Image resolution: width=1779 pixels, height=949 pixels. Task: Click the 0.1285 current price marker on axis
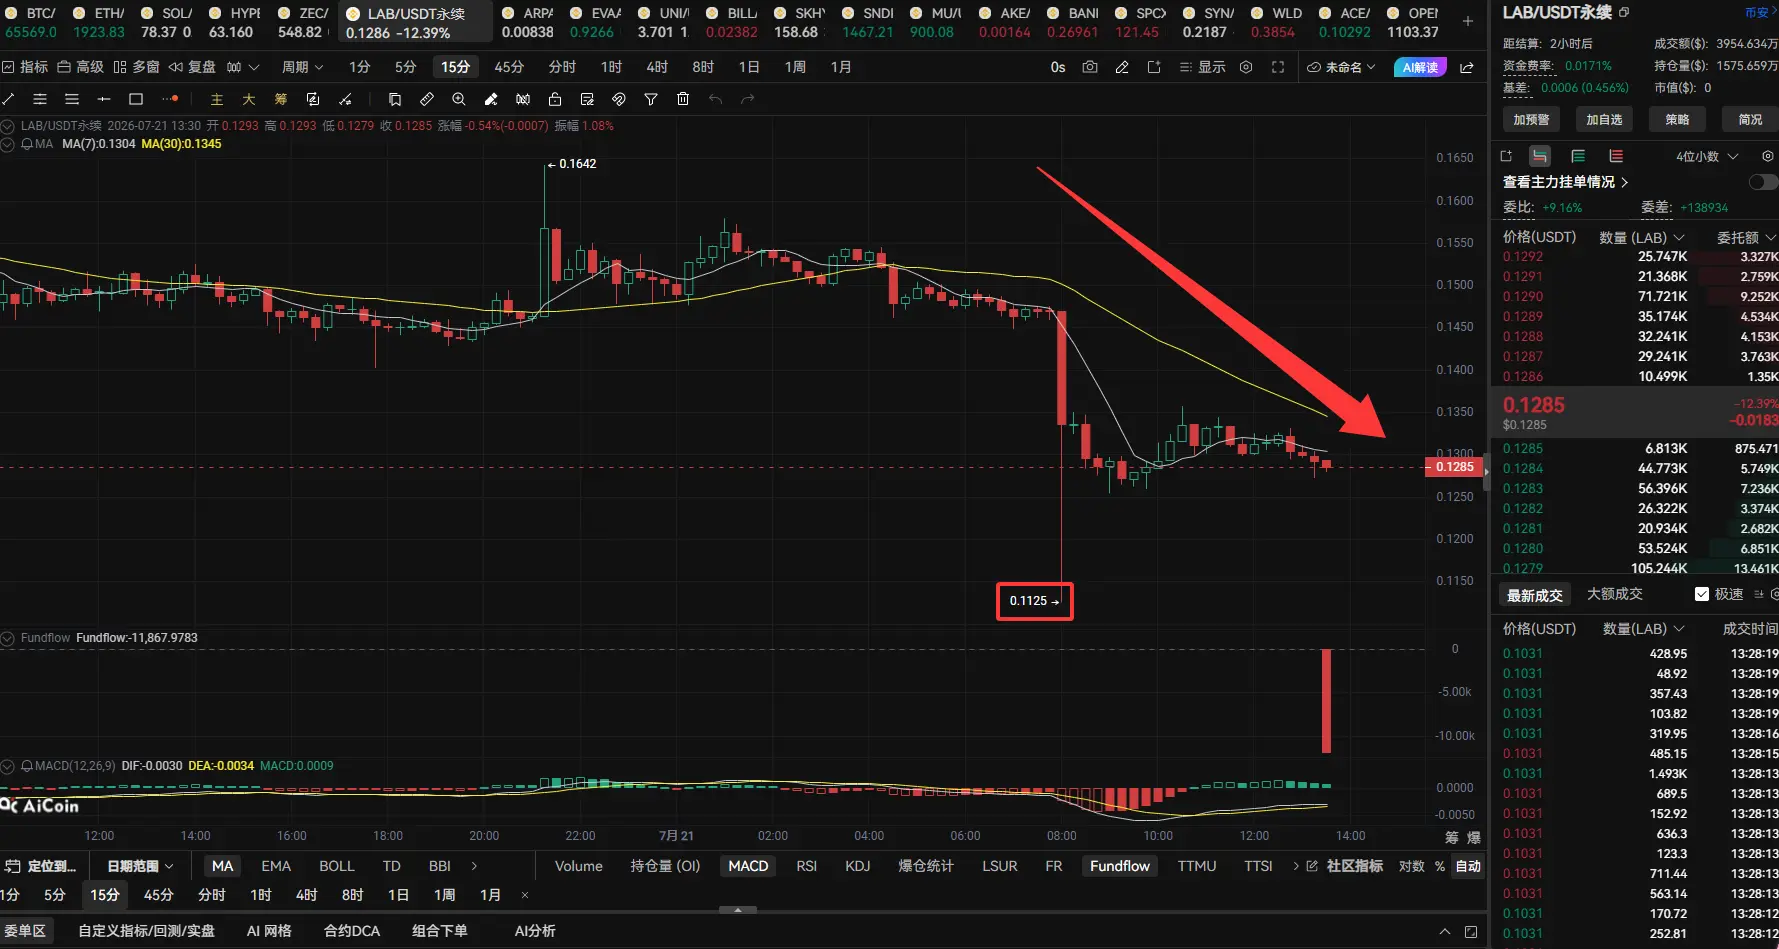coord(1454,467)
